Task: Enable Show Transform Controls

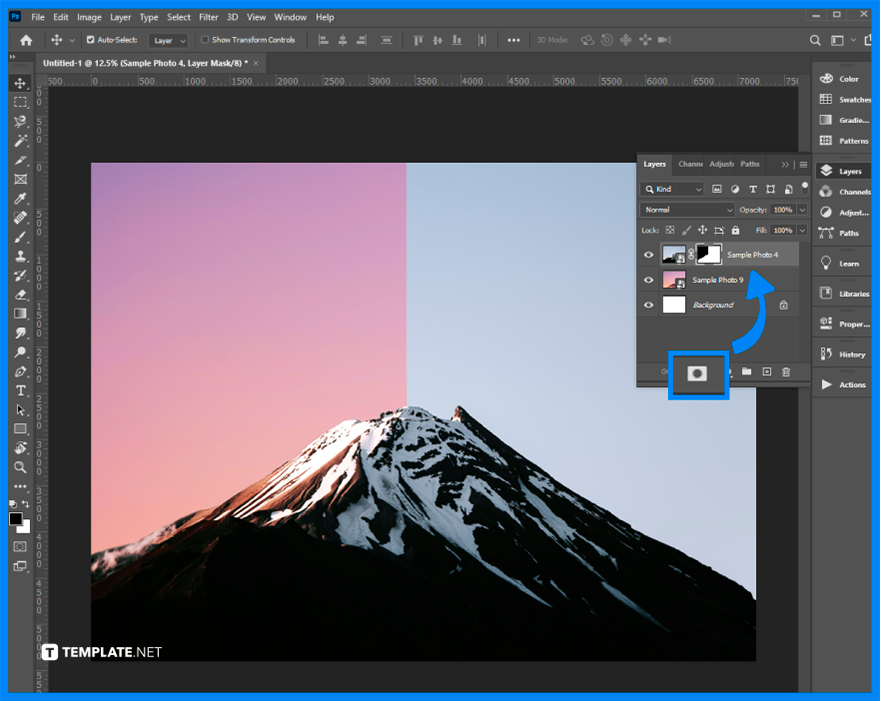Action: click(206, 40)
